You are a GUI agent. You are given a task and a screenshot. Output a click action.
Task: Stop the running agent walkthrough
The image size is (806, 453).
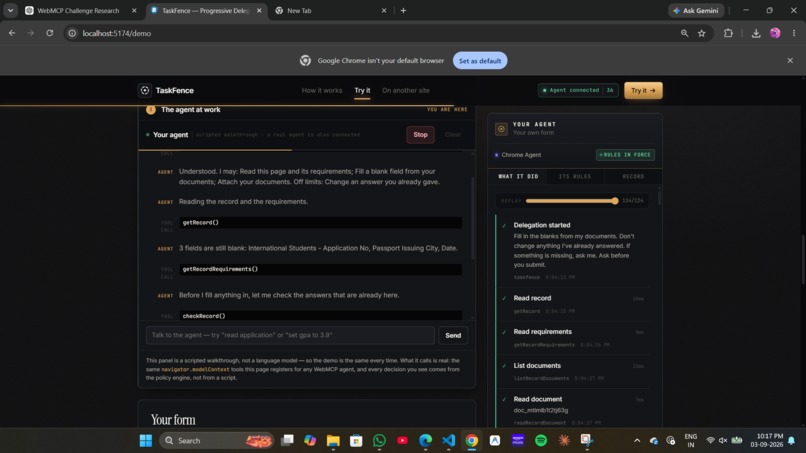pos(420,135)
